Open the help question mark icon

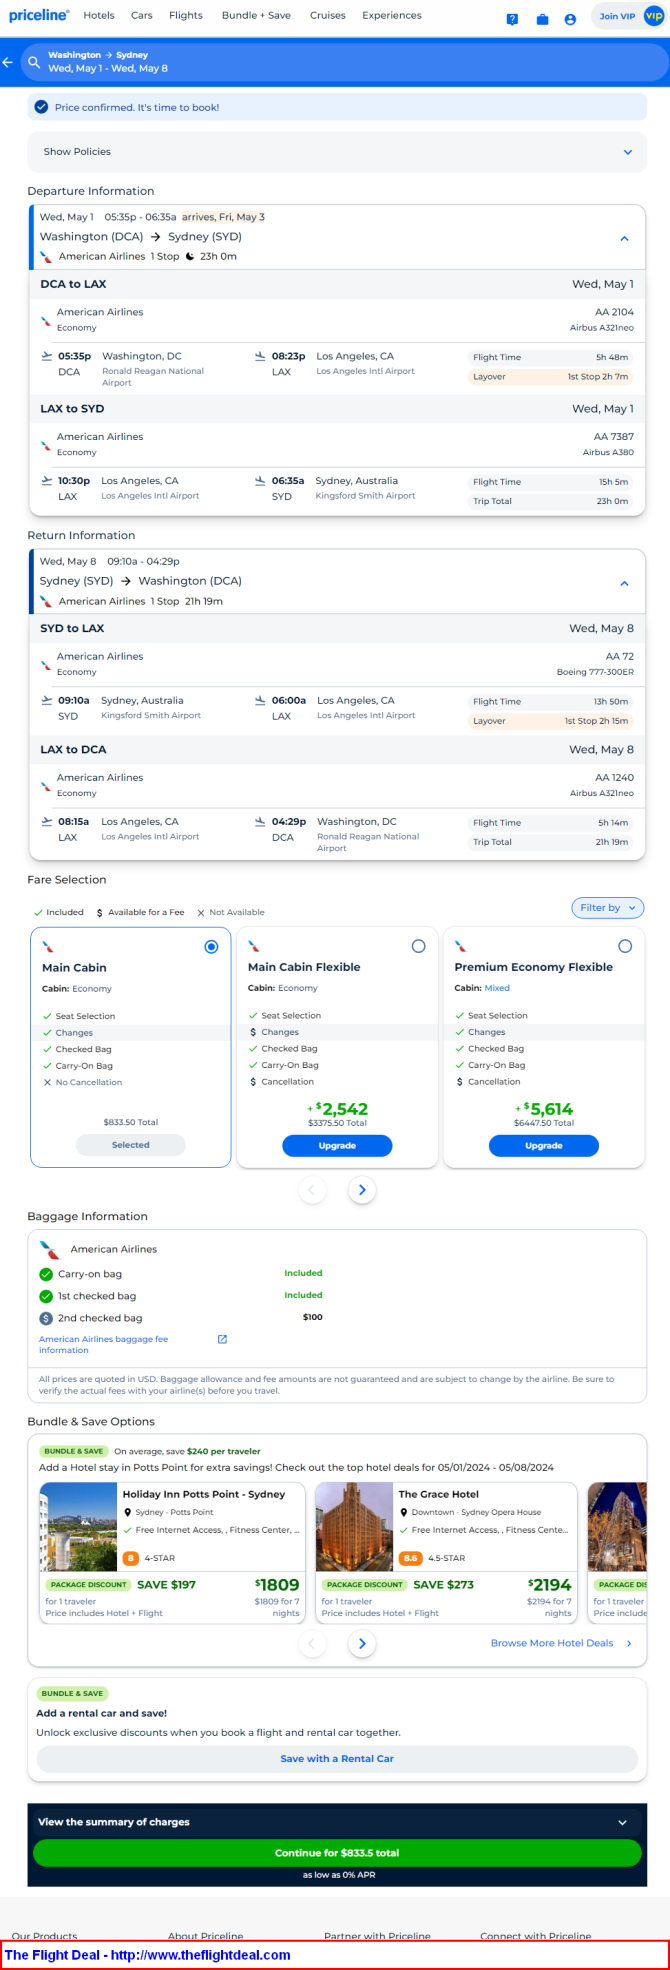click(512, 19)
